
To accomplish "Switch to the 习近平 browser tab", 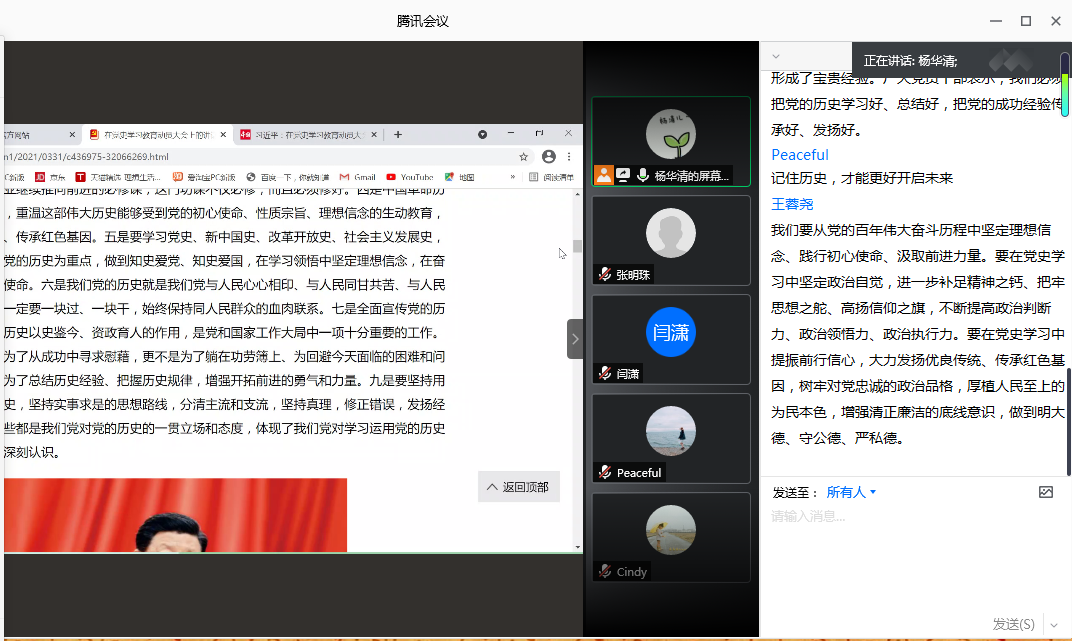I will click(x=305, y=134).
